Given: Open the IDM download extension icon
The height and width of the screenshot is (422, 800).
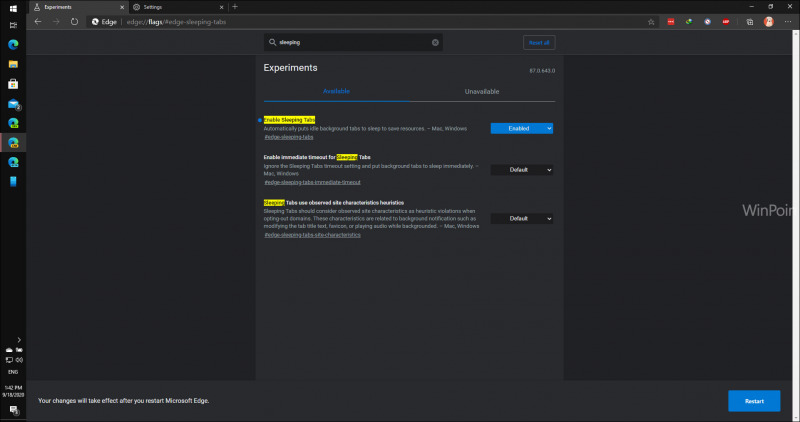Looking at the screenshot, I should click(x=689, y=22).
